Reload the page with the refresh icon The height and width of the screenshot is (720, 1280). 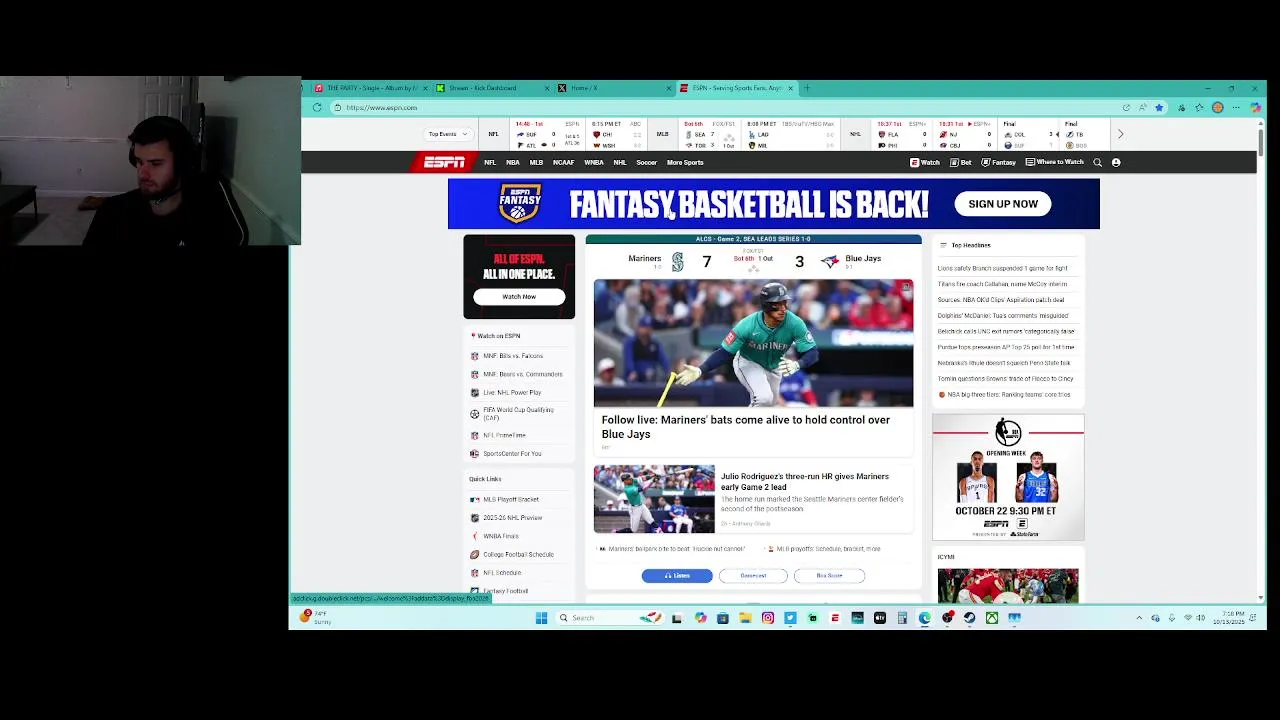[x=317, y=107]
